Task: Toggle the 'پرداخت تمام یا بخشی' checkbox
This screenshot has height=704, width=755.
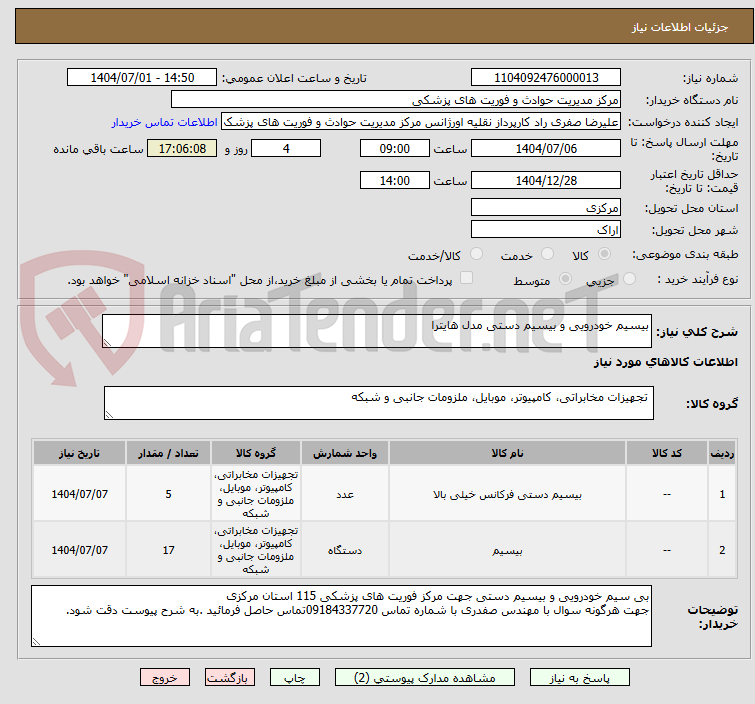Action: click(466, 279)
